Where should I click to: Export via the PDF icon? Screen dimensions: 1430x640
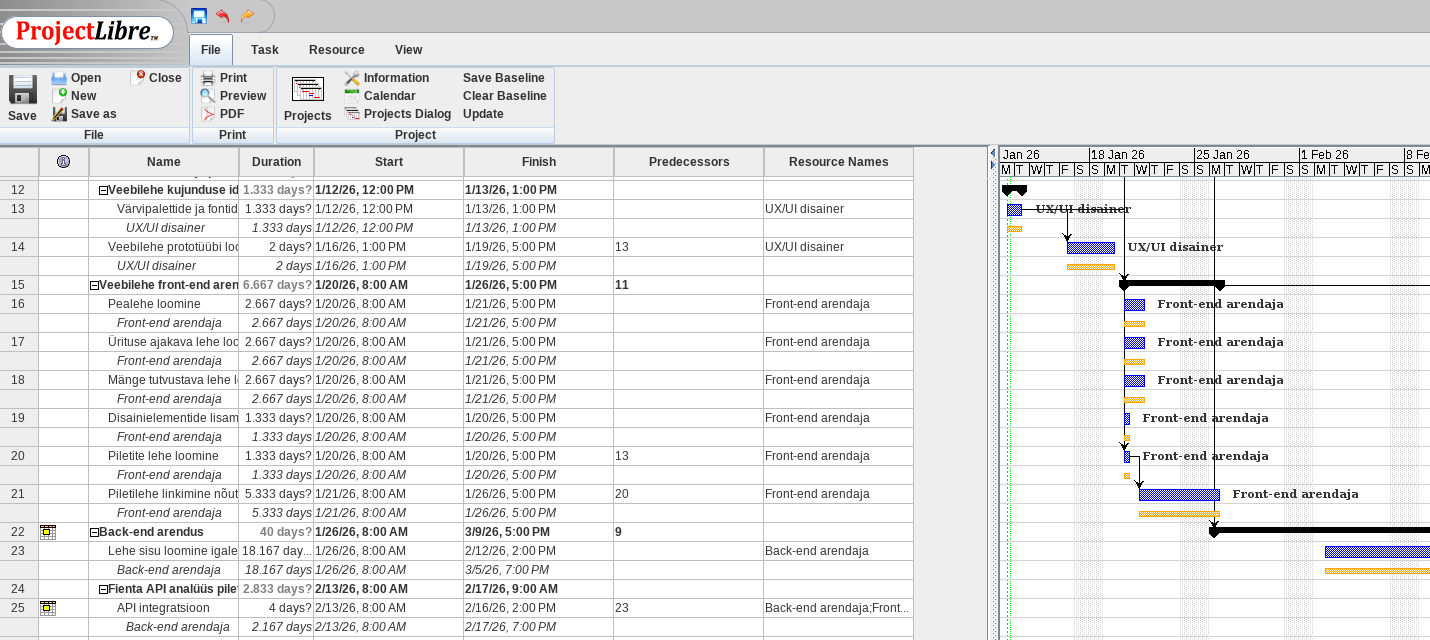pyautogui.click(x=208, y=114)
